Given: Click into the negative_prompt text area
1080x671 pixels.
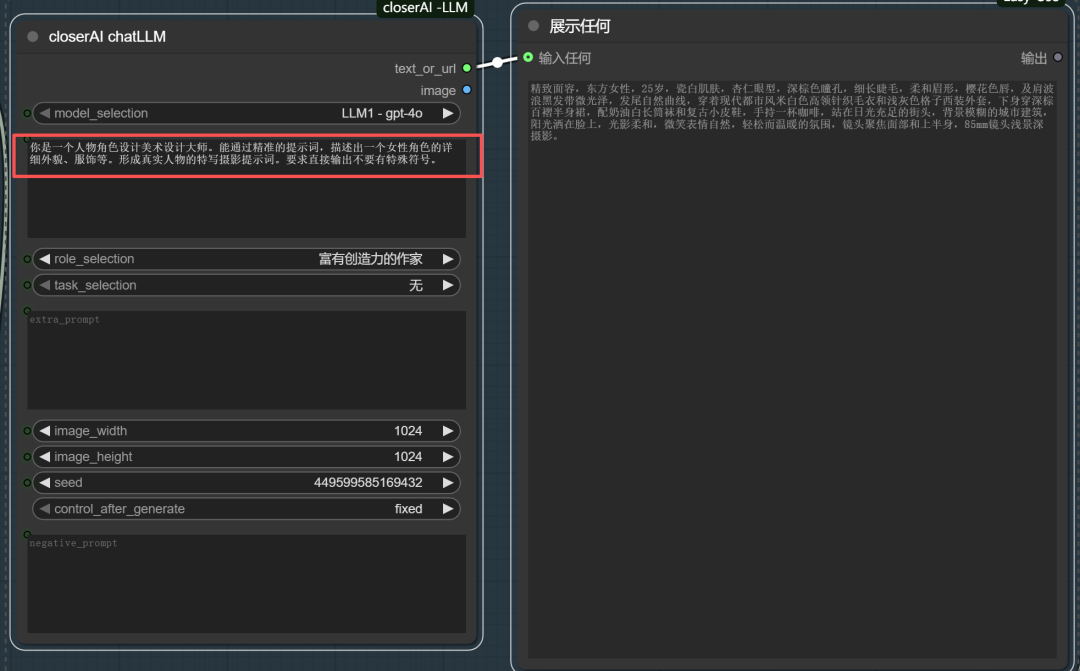Looking at the screenshot, I should tap(247, 584).
